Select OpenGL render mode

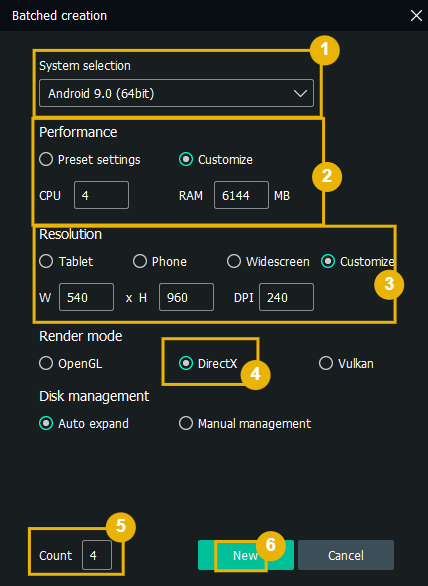pyautogui.click(x=71, y=363)
